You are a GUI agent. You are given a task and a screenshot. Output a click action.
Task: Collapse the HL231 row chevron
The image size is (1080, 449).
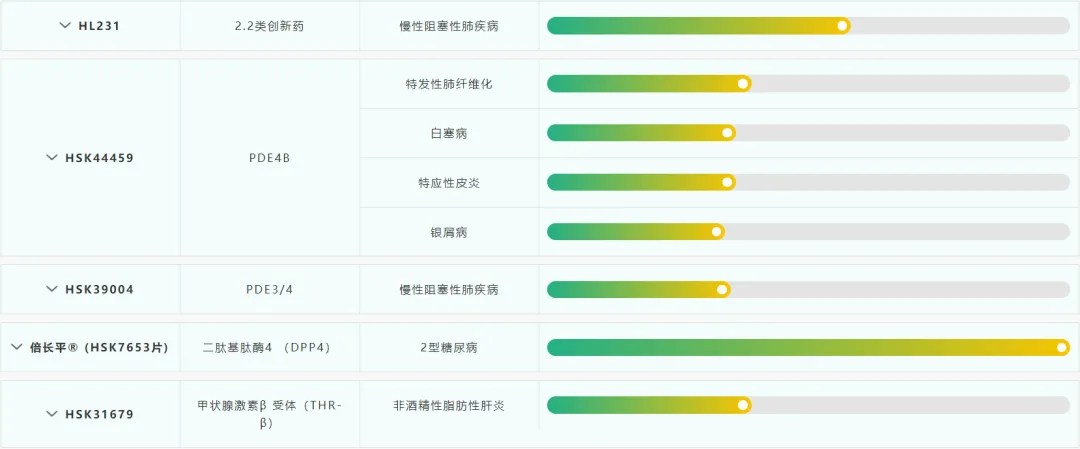[66, 26]
